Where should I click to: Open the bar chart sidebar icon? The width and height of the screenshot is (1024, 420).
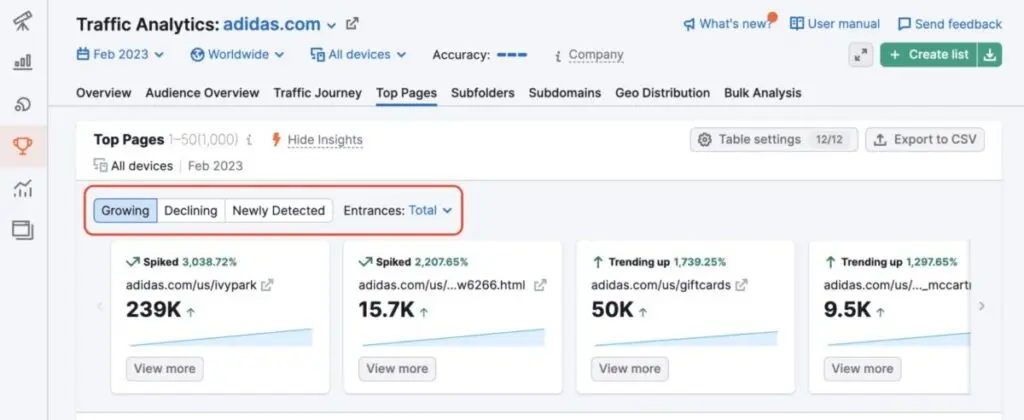click(22, 63)
